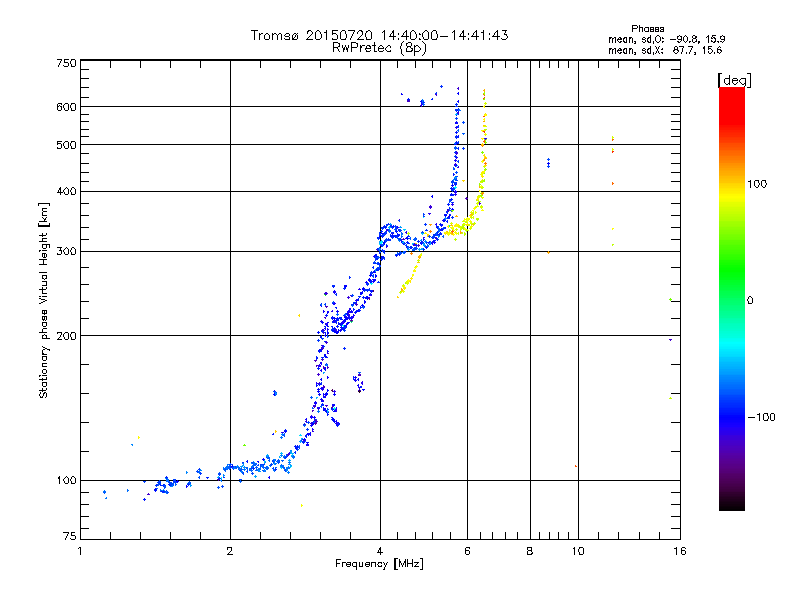Click the colorbar label '-100'

click(x=761, y=417)
